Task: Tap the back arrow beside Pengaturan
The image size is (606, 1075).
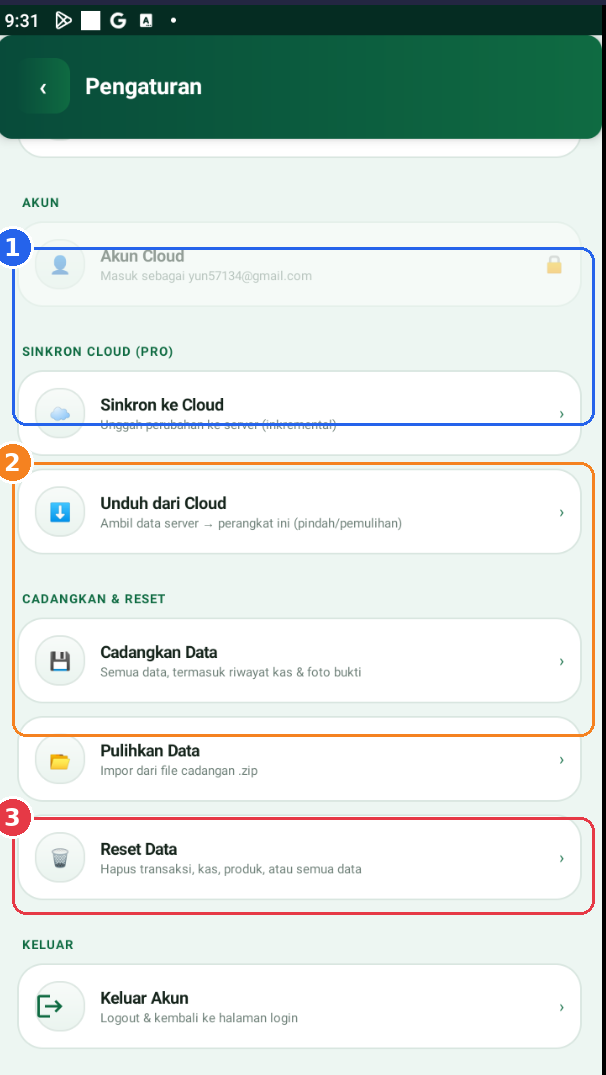Action: (x=43, y=86)
